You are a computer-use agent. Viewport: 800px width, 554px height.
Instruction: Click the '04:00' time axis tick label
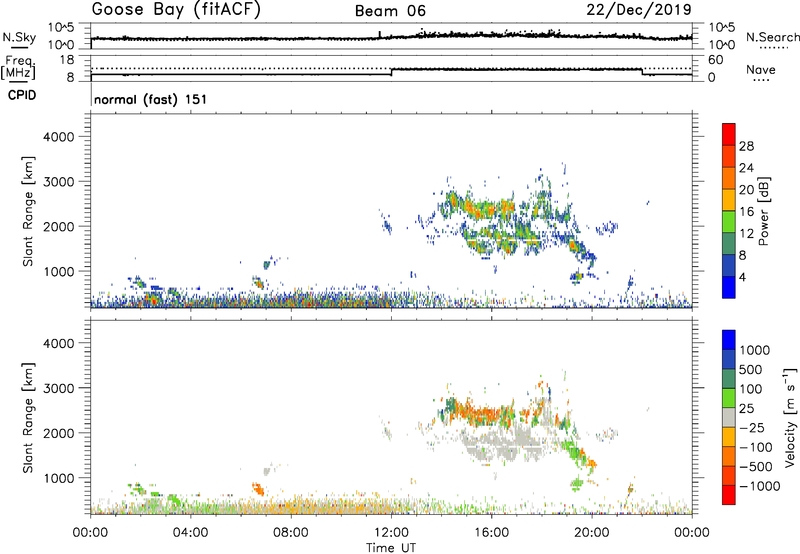click(x=190, y=533)
